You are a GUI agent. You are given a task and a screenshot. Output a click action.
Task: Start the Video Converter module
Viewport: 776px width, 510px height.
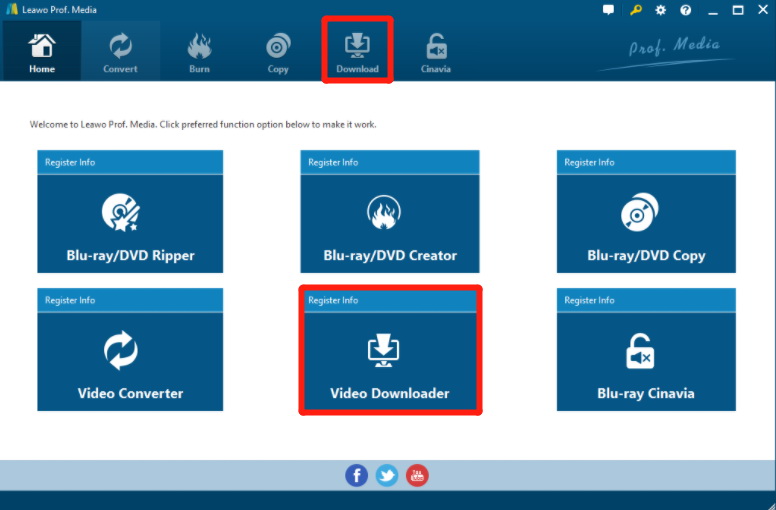[x=130, y=360]
